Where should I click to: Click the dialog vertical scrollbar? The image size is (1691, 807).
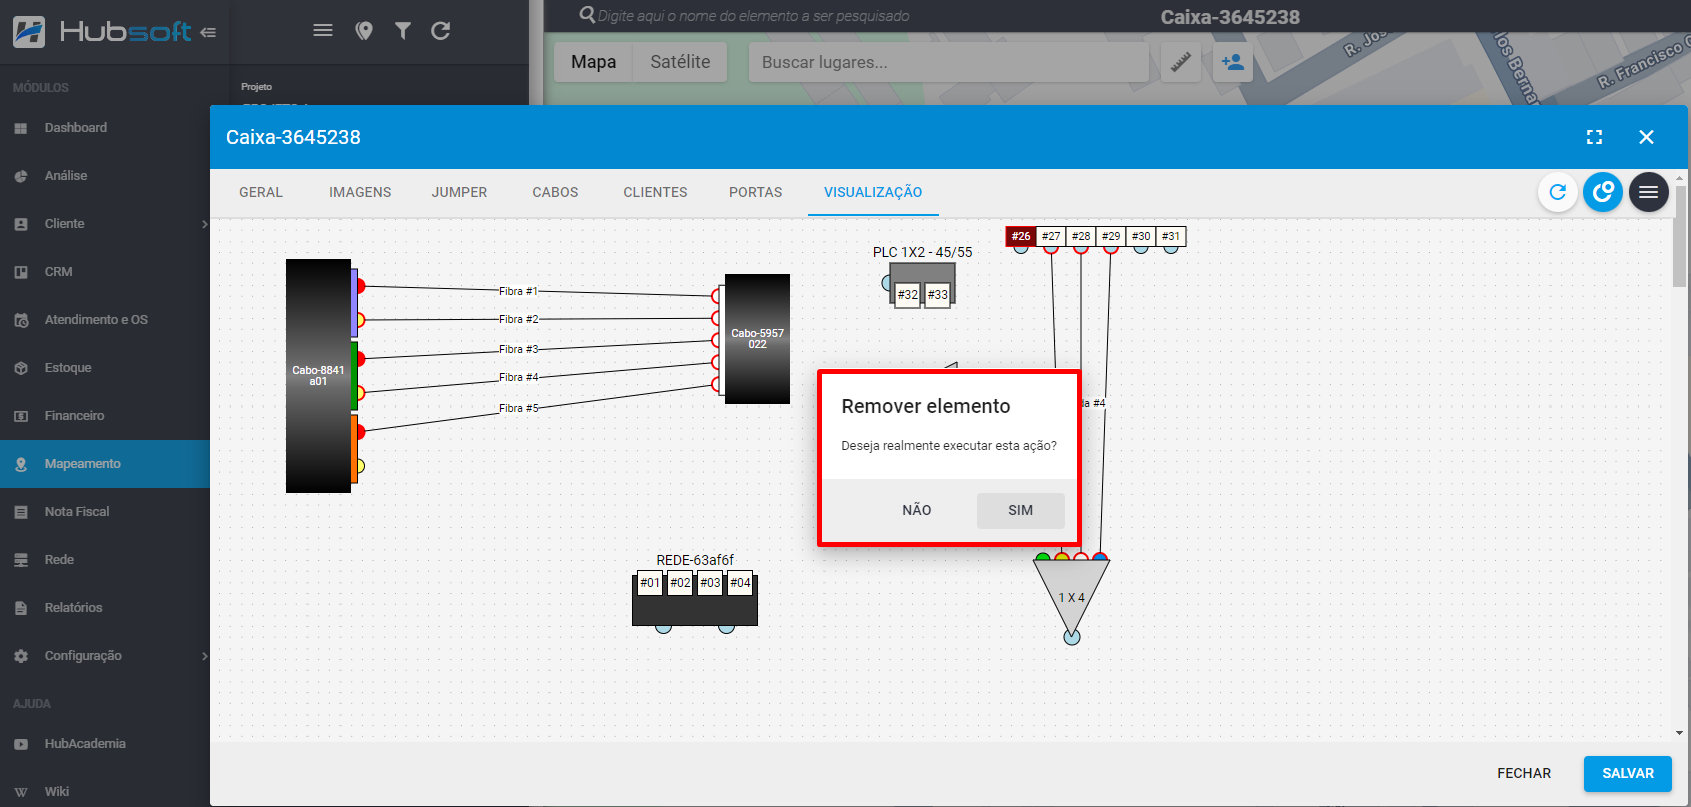(1679, 235)
